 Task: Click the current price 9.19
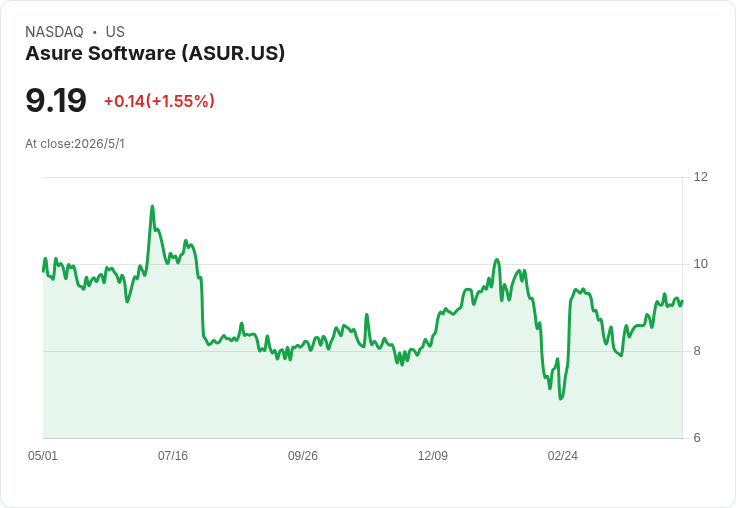56,100
